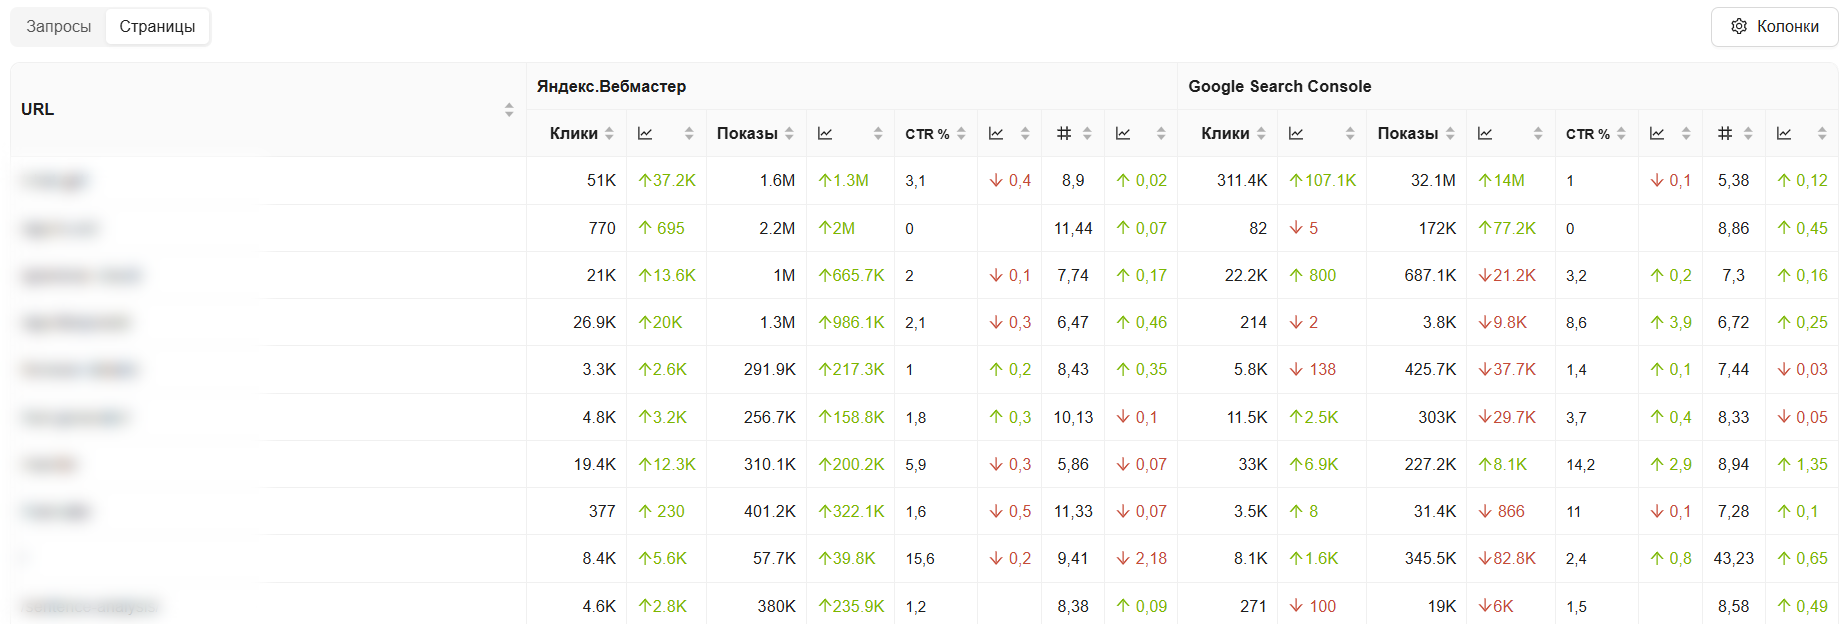This screenshot has width=1847, height=624.
Task: Click the Google Search Console position hash icon
Action: tap(1725, 134)
